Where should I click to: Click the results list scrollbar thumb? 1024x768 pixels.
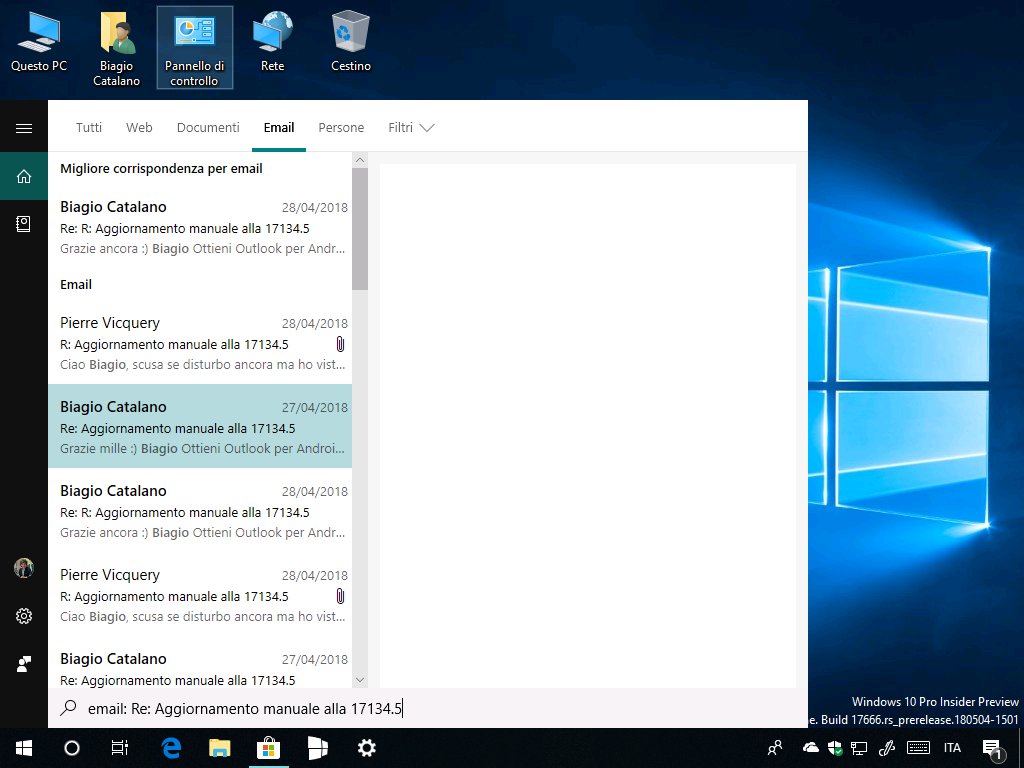[360, 229]
